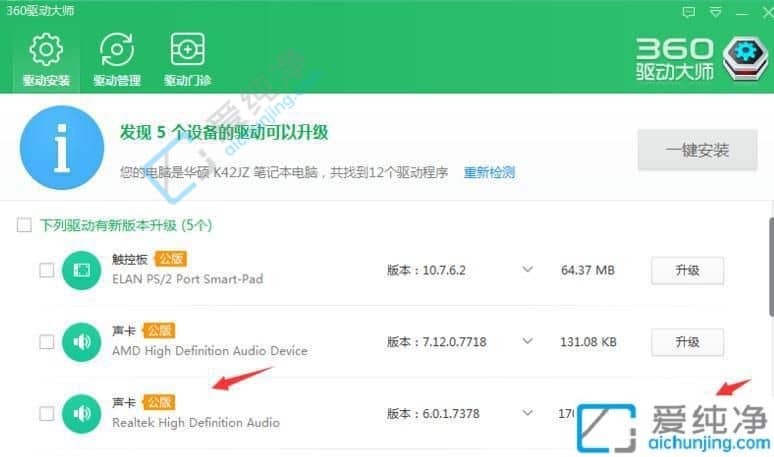Tick the select-all 下列驱动有新版本升级 checkbox
Viewport: 774px width, 457px height.
click(24, 225)
